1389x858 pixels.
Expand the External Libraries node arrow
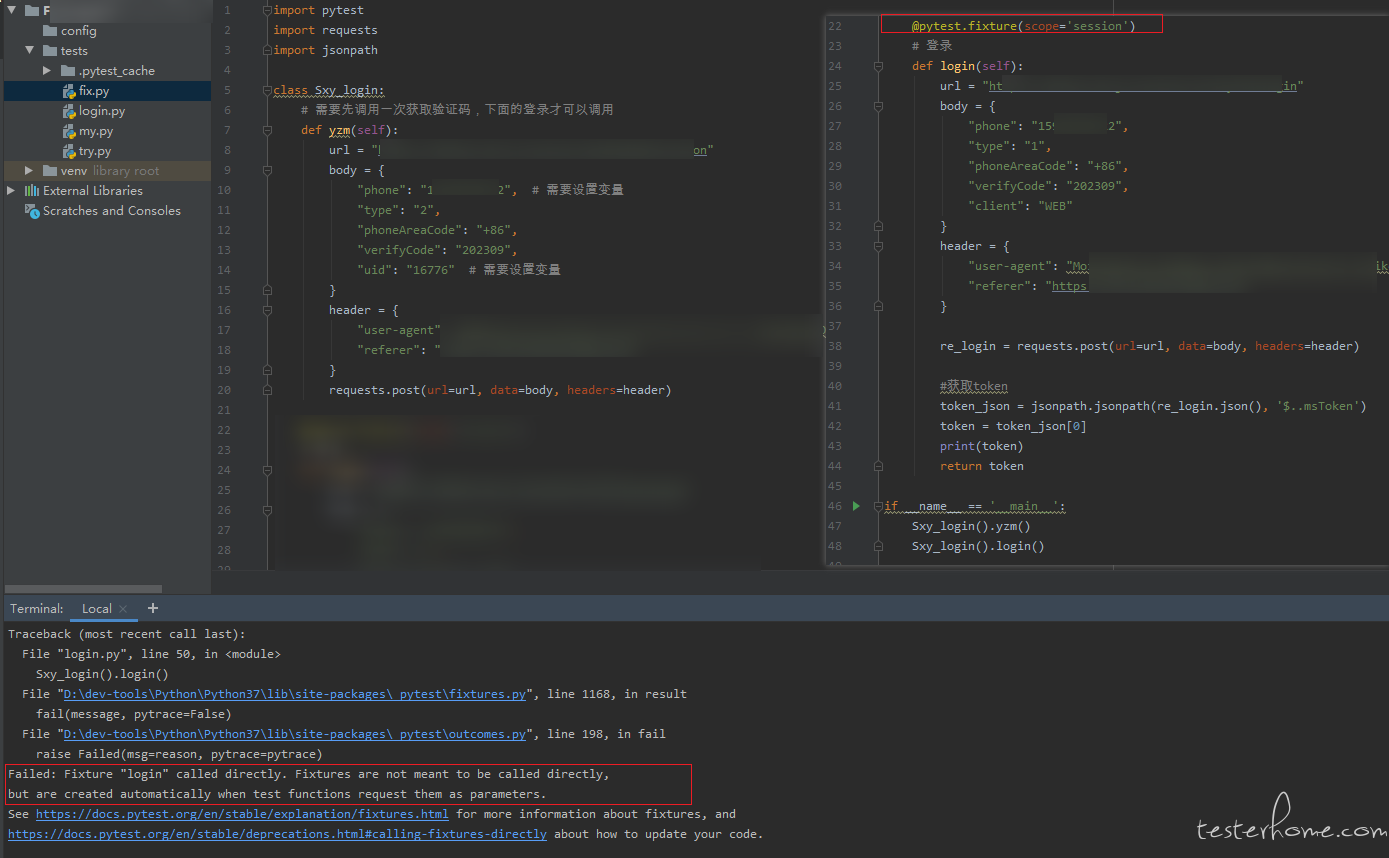tap(11, 191)
